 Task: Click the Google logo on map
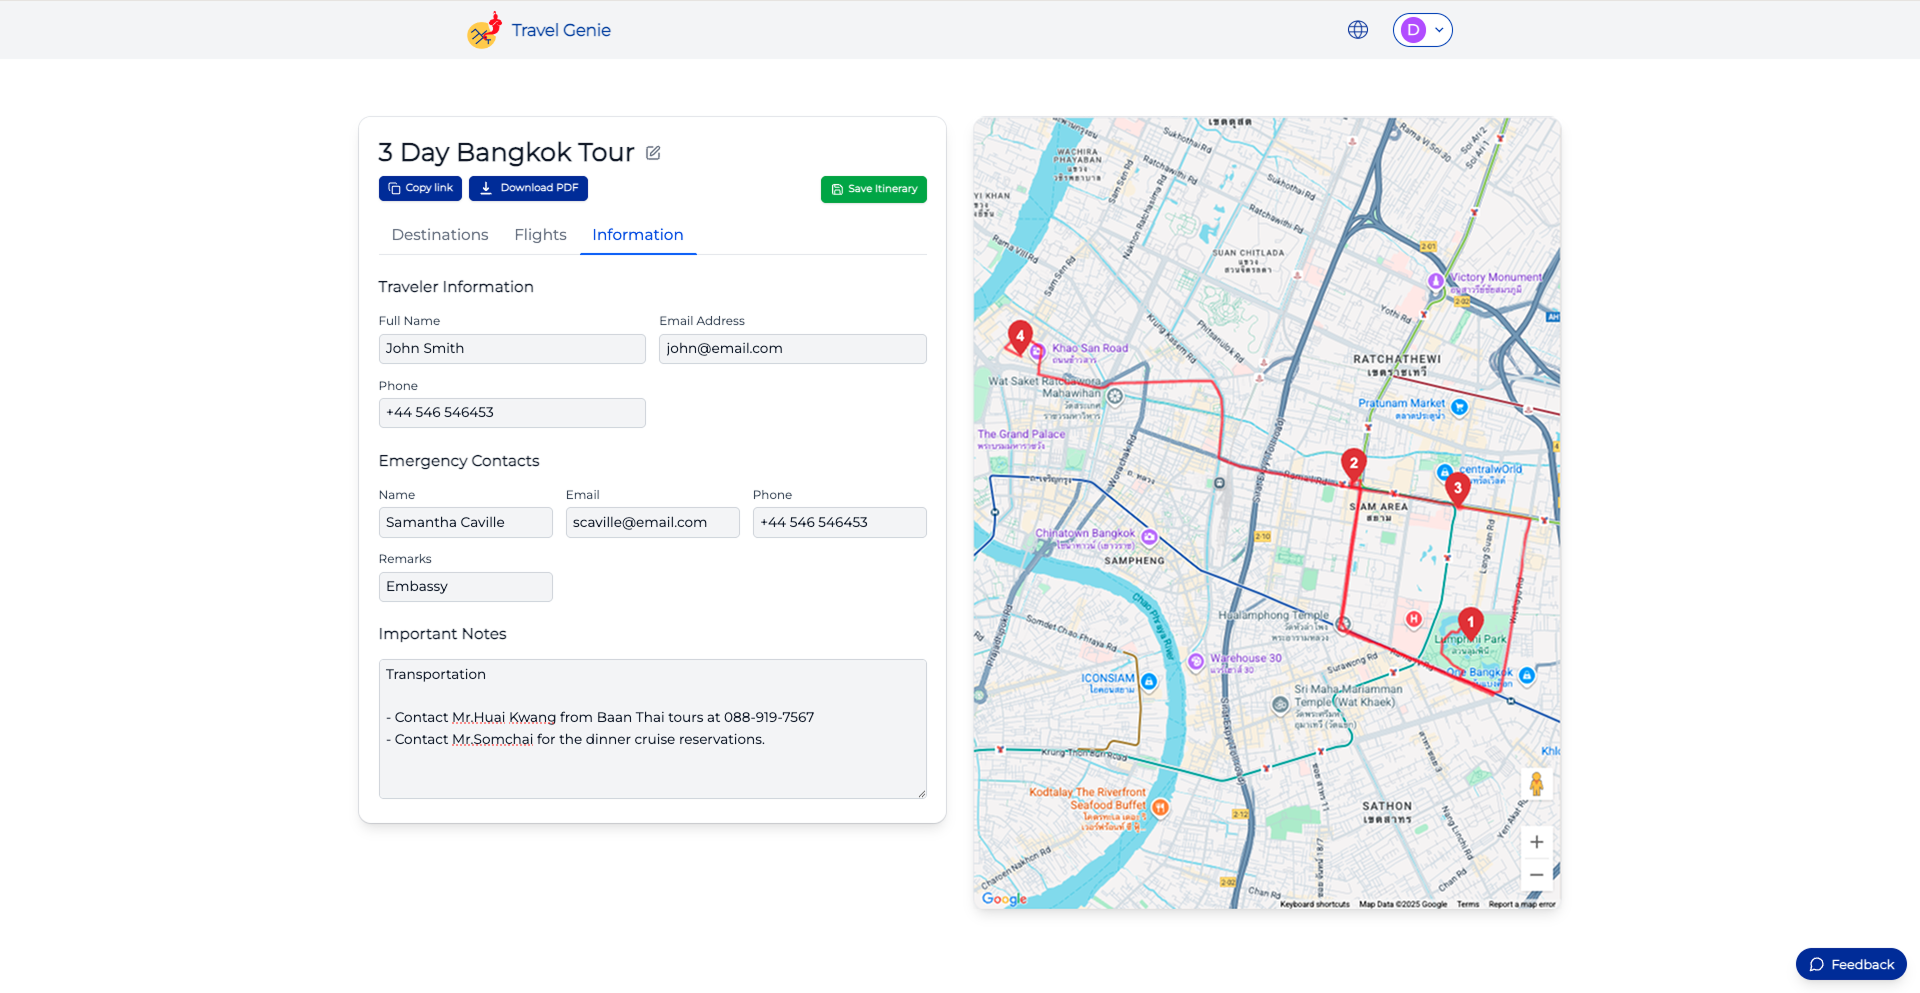(1004, 899)
